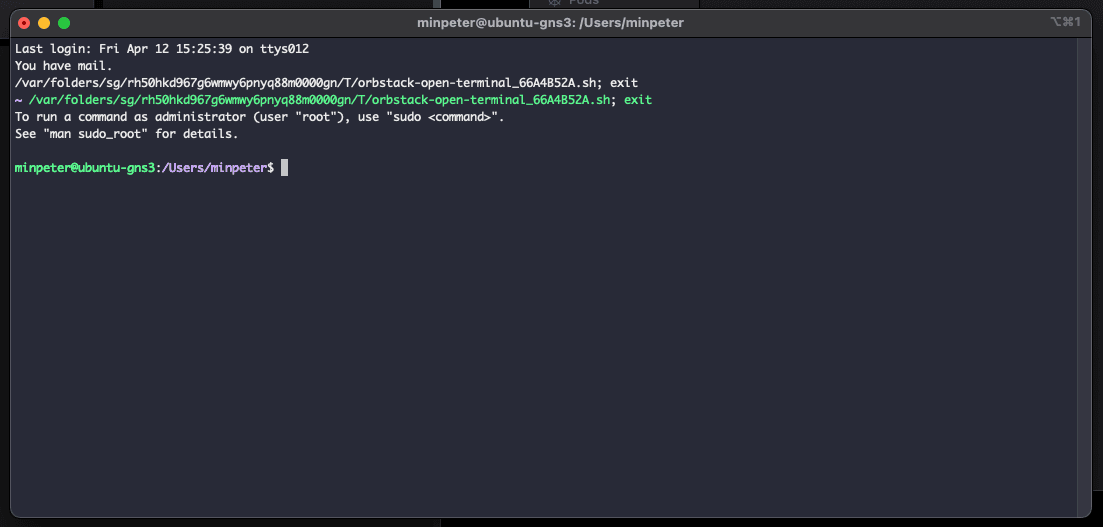1103x527 pixels.
Task: Click the window title minpeter@ubuntu-gns3
Action: click(x=550, y=23)
